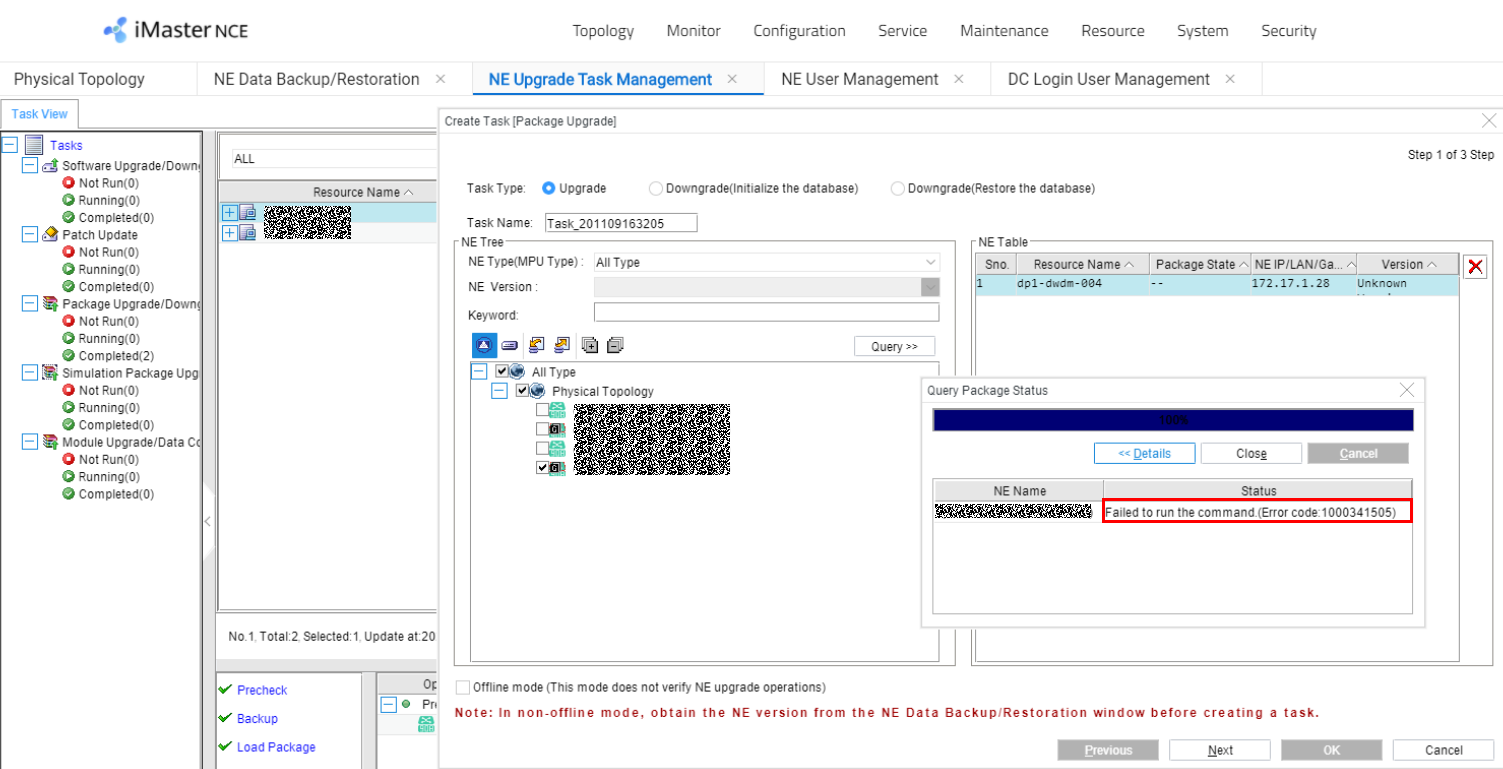
Task: Click the Software Upgrade/Downgrade node icon
Action: 50,166
